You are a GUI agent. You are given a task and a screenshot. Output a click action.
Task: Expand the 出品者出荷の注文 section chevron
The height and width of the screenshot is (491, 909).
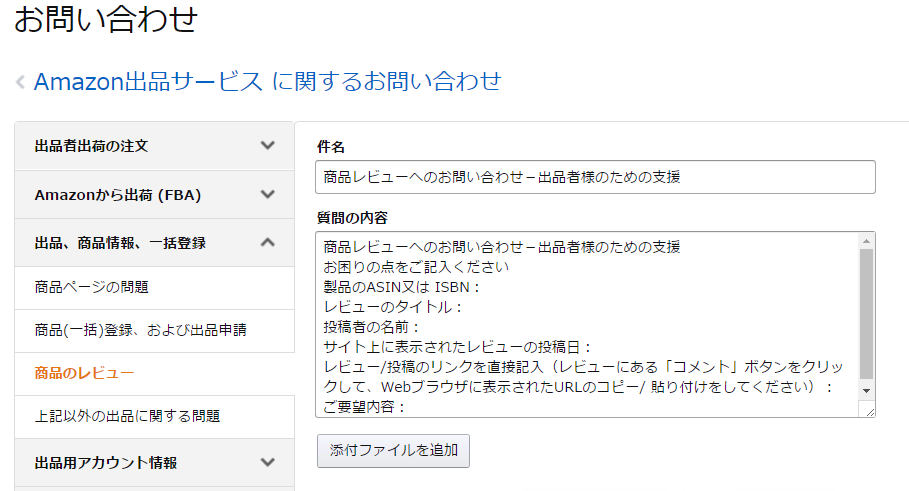pyautogui.click(x=267, y=146)
